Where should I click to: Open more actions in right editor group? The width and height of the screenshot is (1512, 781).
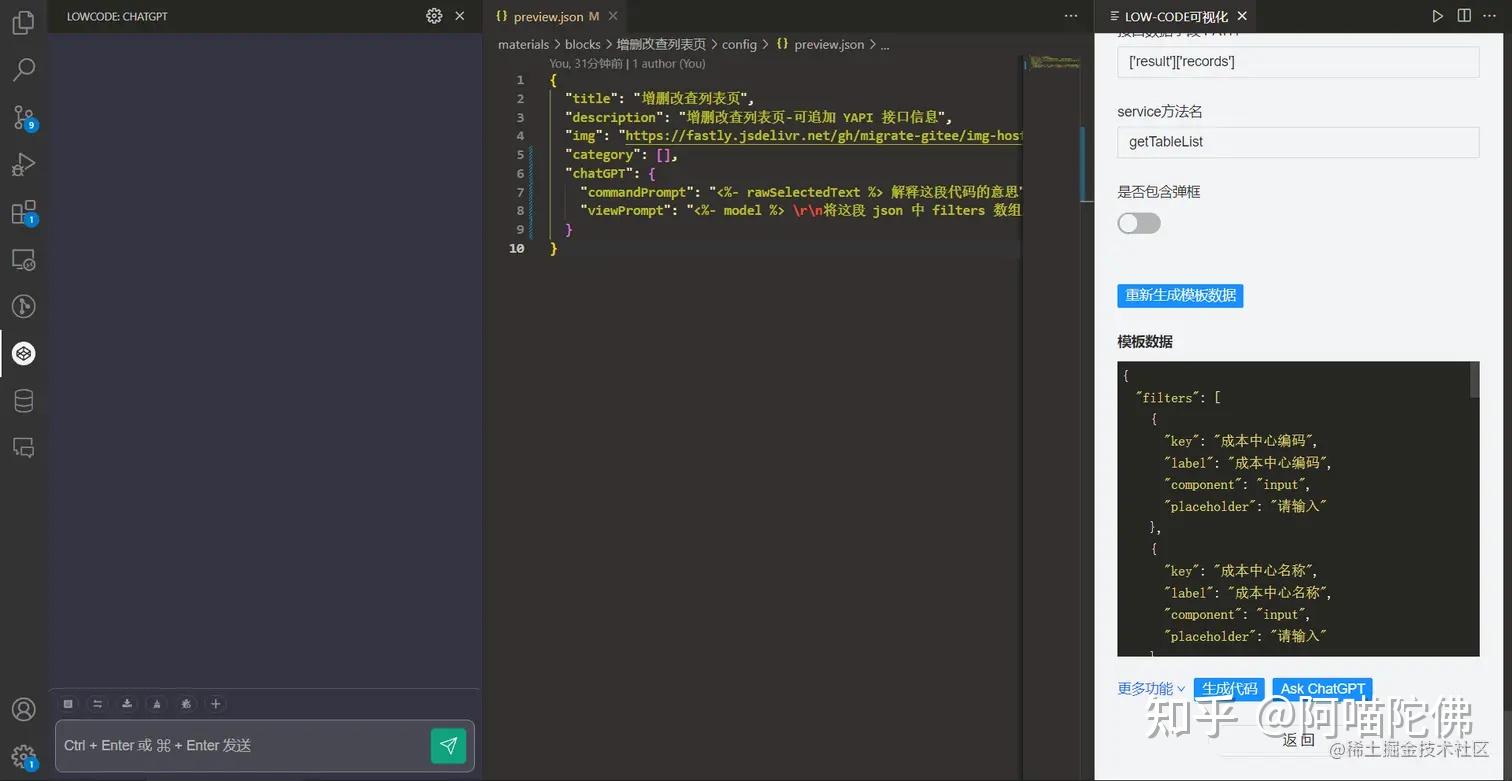[1491, 16]
